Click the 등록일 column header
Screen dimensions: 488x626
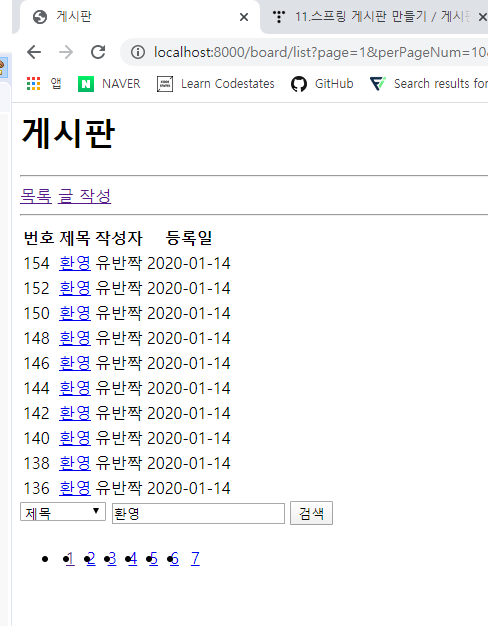click(188, 238)
